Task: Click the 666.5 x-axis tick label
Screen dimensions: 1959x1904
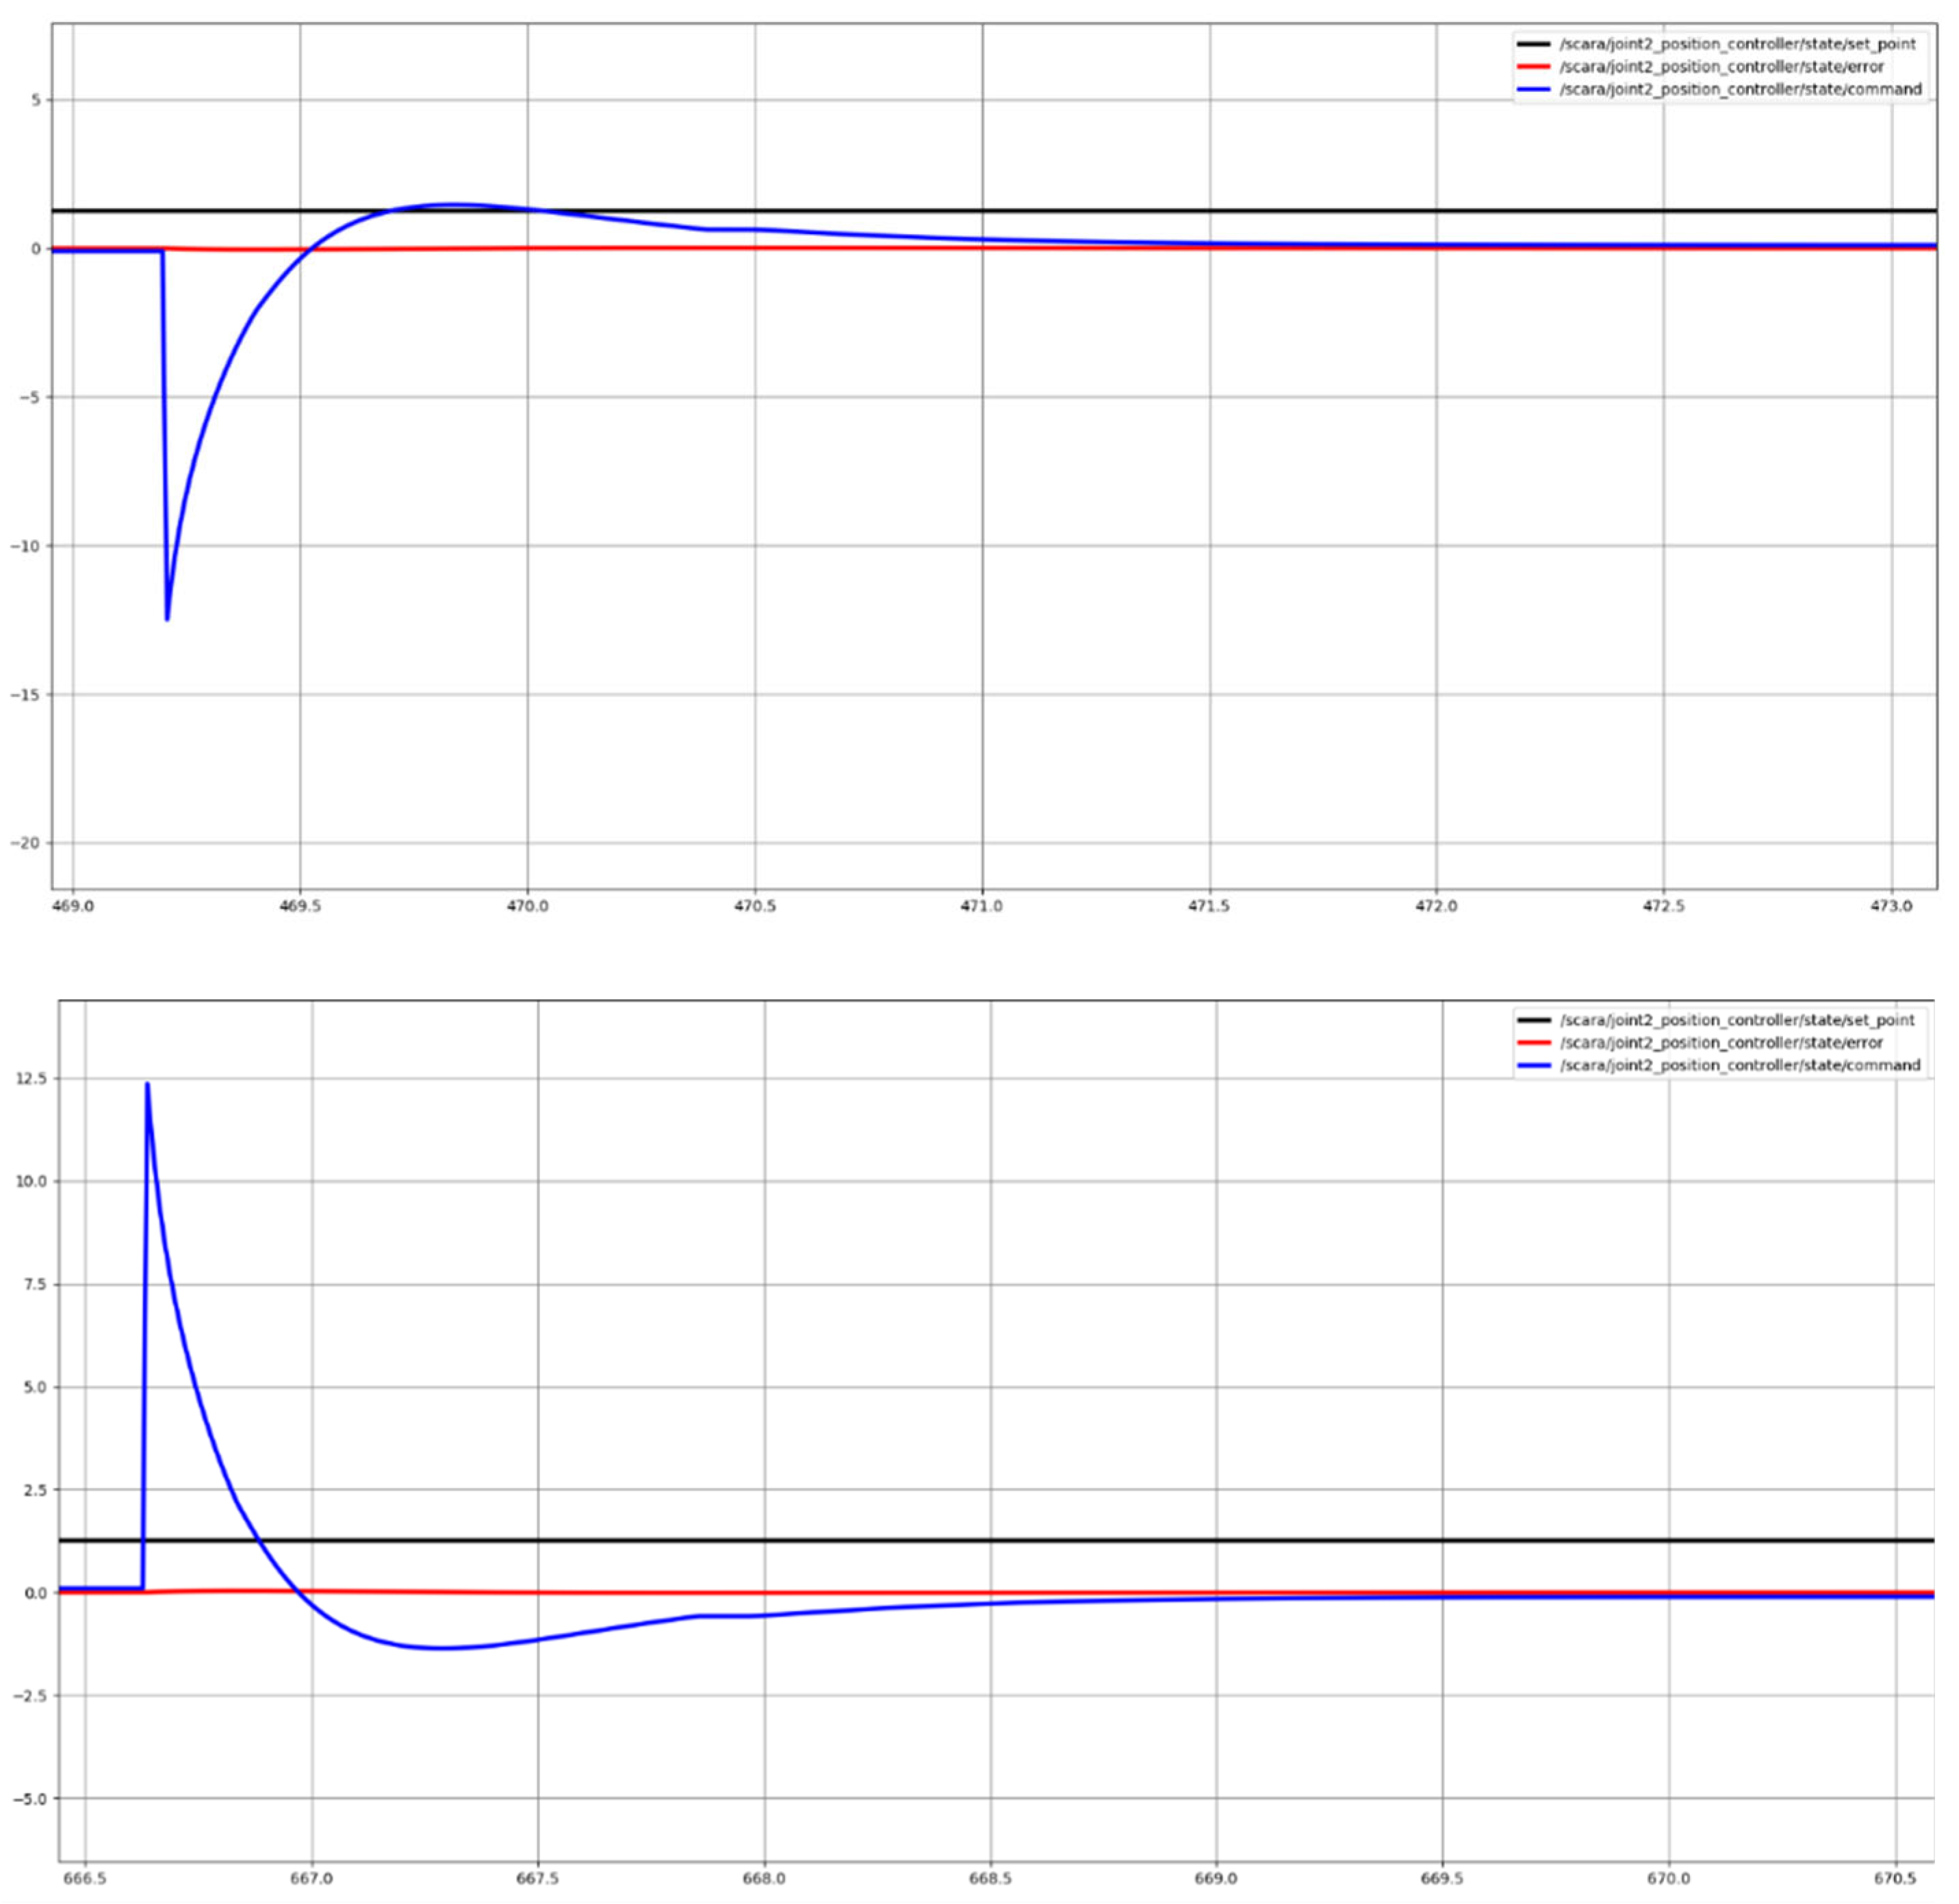Action: click(85, 1879)
